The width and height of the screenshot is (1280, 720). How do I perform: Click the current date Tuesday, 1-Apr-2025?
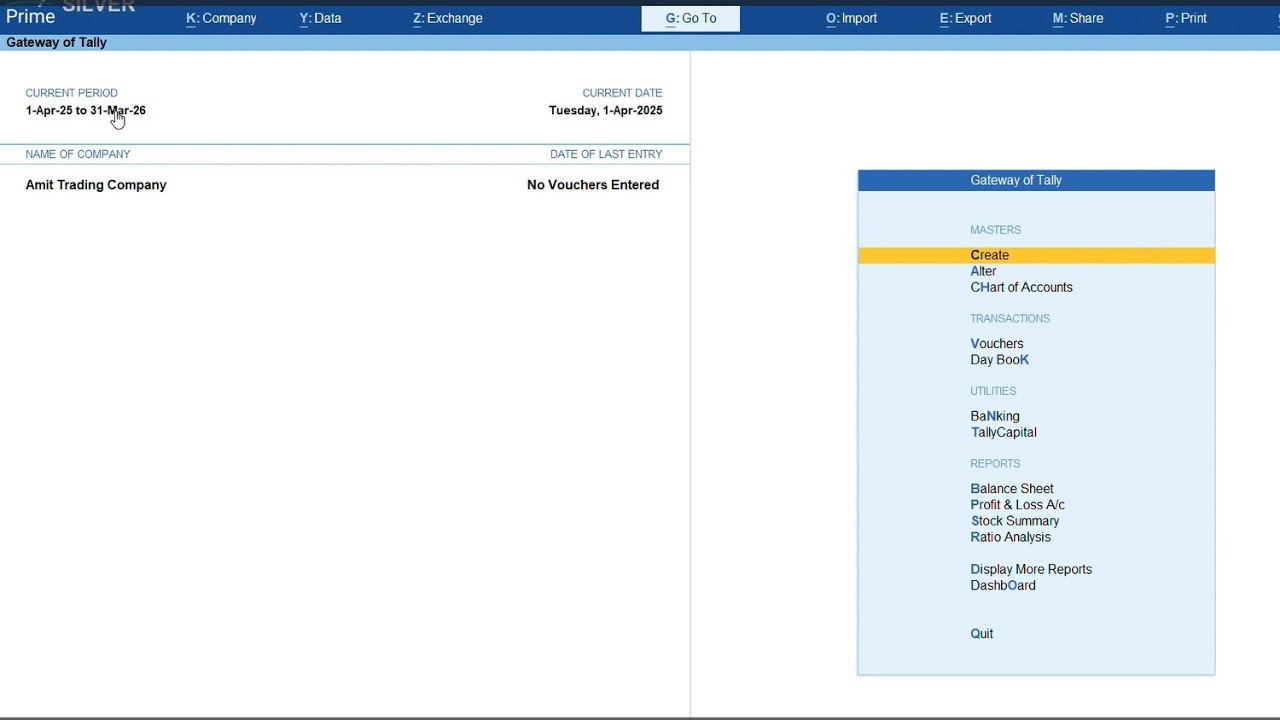[x=605, y=110]
